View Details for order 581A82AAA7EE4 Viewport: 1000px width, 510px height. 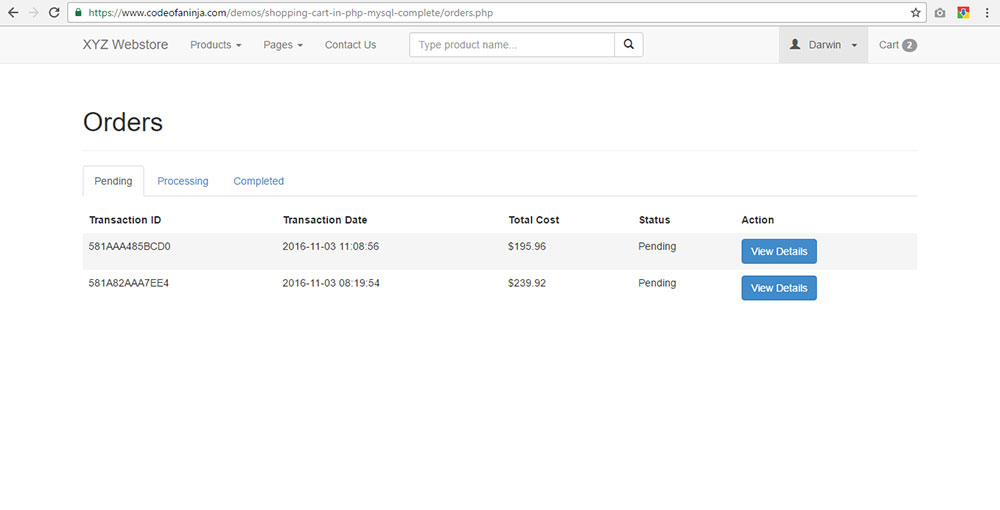coord(779,288)
